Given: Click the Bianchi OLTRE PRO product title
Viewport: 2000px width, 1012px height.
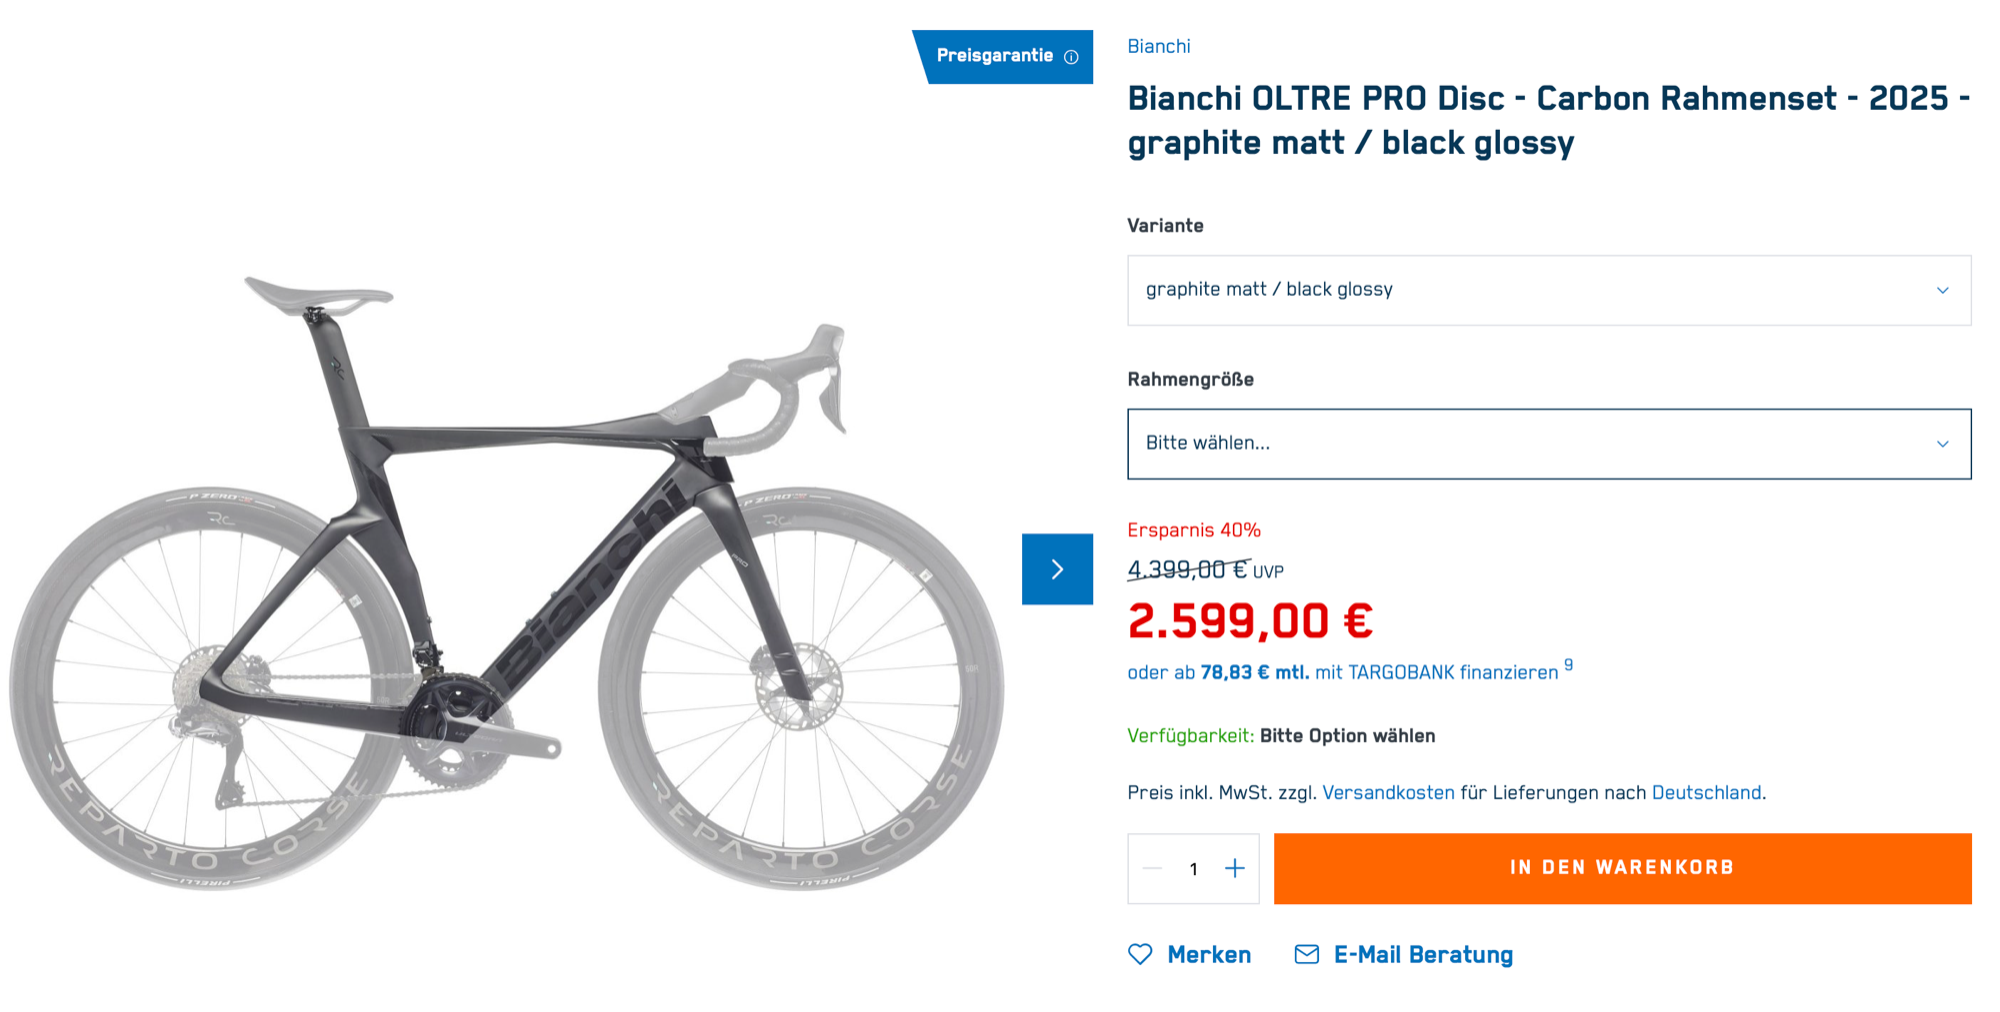Looking at the screenshot, I should [x=1548, y=120].
